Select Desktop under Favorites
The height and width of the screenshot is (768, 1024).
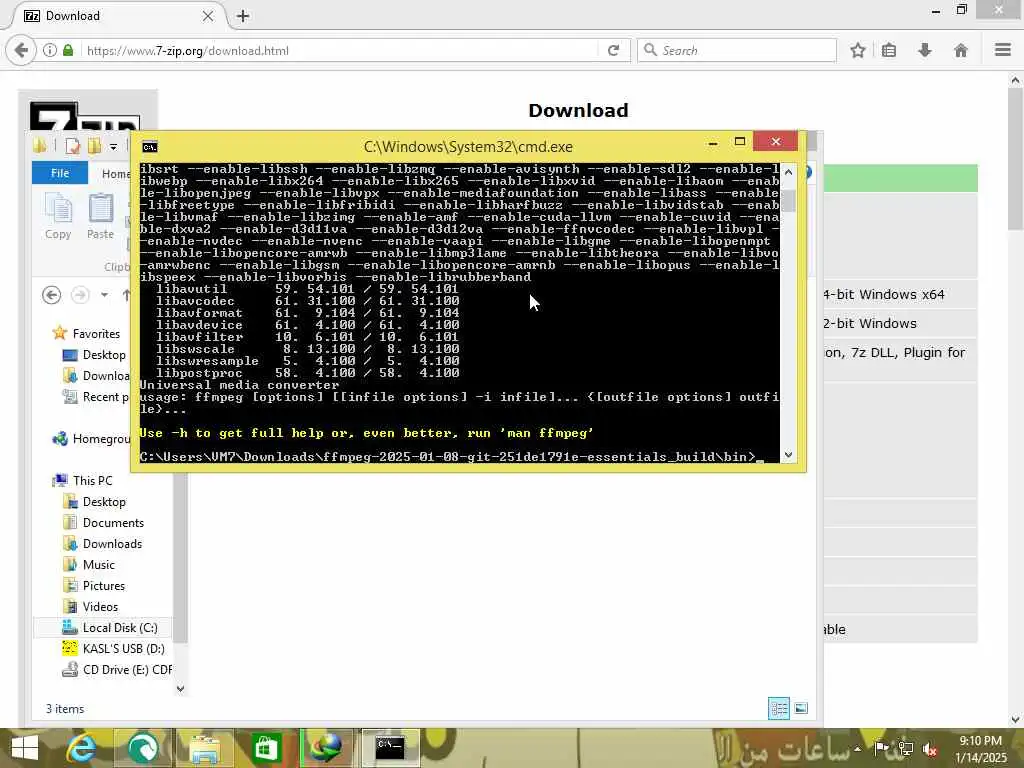[x=94, y=355]
